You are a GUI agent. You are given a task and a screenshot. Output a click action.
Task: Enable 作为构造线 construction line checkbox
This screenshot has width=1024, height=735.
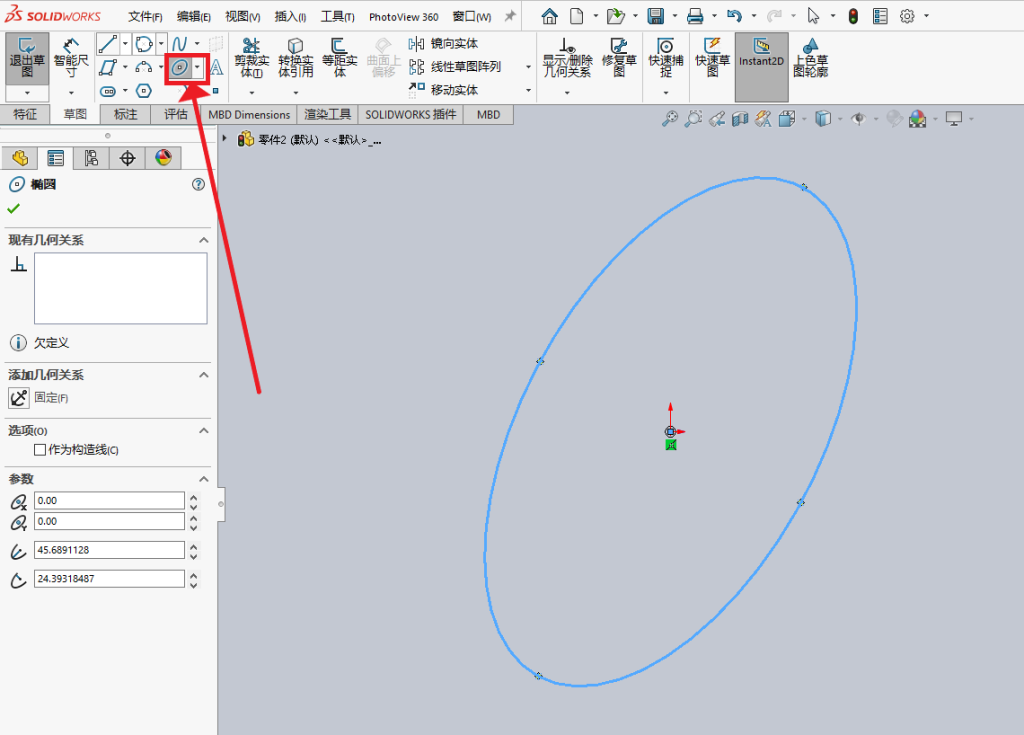pos(40,449)
